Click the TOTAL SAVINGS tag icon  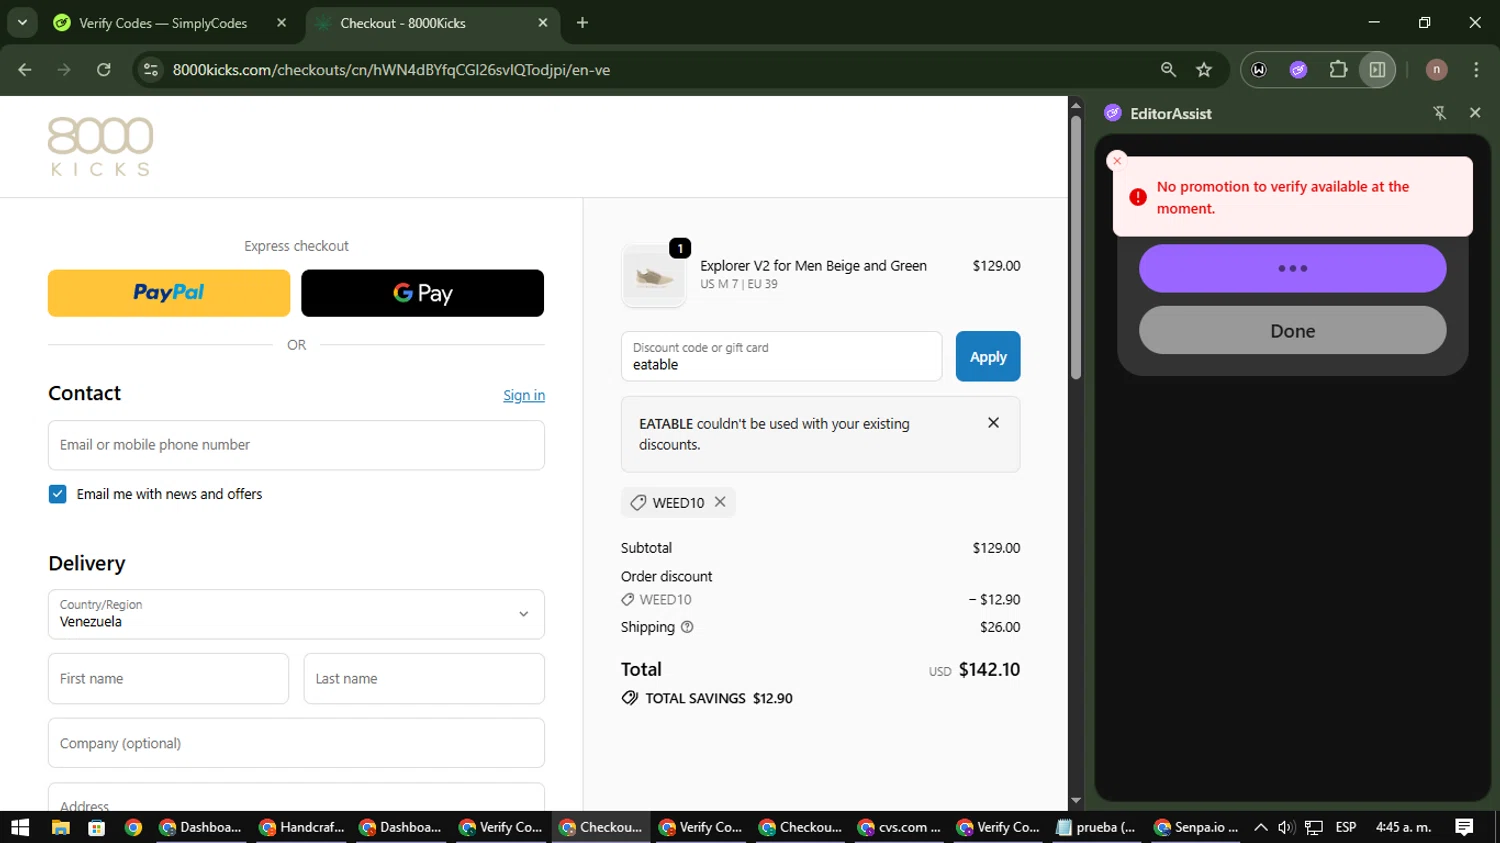pos(630,698)
